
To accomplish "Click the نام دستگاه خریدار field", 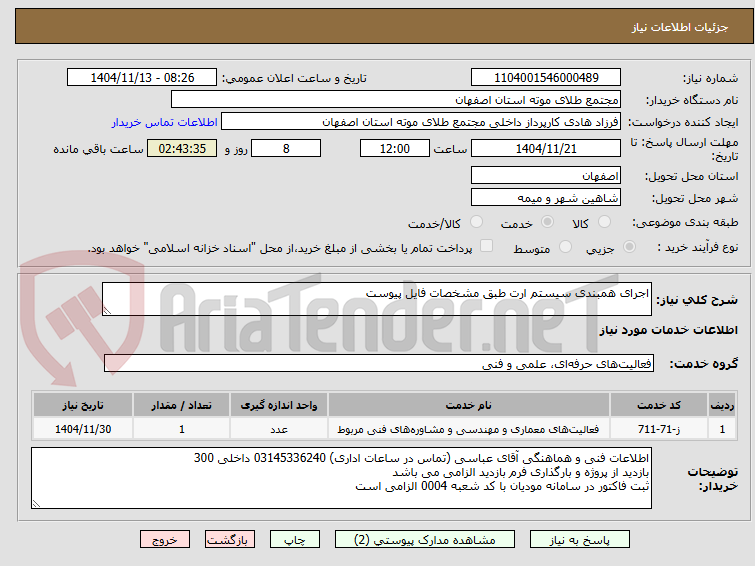I will click(x=396, y=100).
